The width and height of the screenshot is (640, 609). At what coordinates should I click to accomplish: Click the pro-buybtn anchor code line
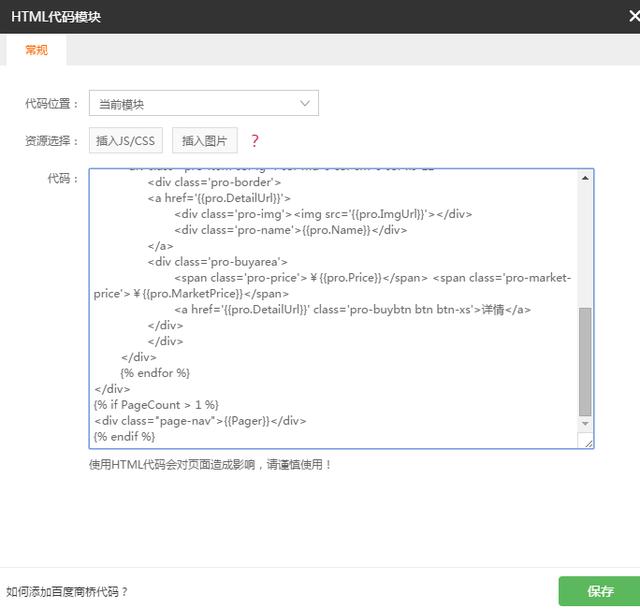coord(352,310)
